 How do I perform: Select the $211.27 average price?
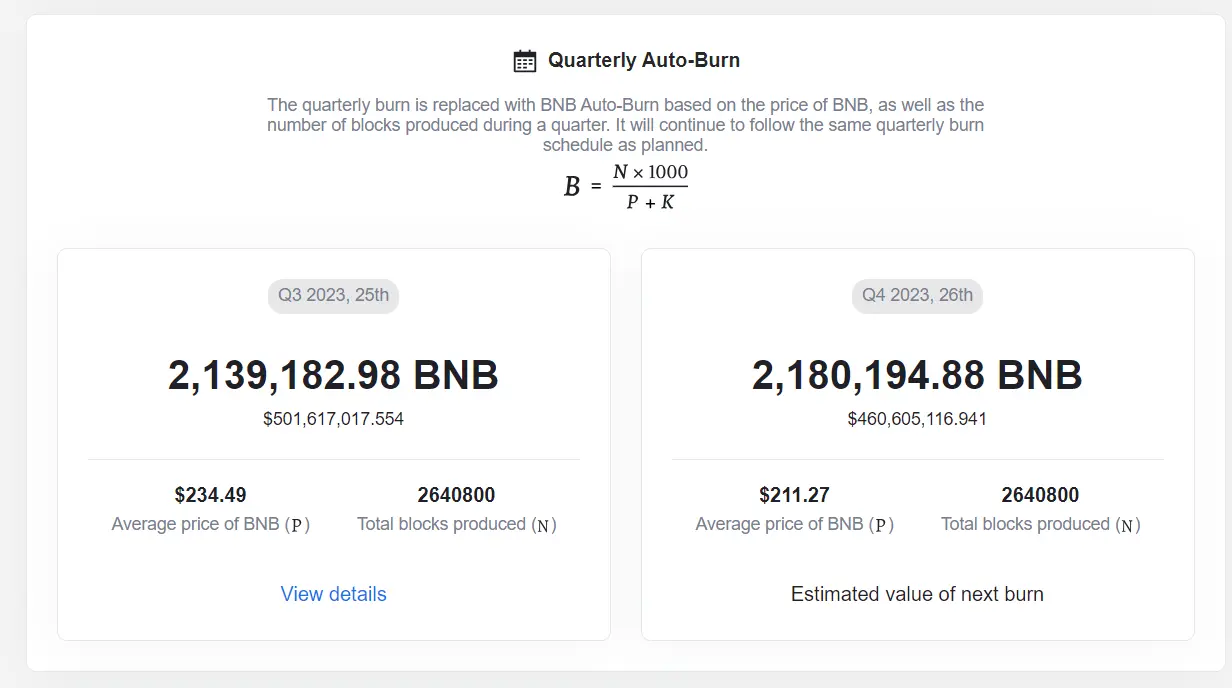[x=794, y=495]
